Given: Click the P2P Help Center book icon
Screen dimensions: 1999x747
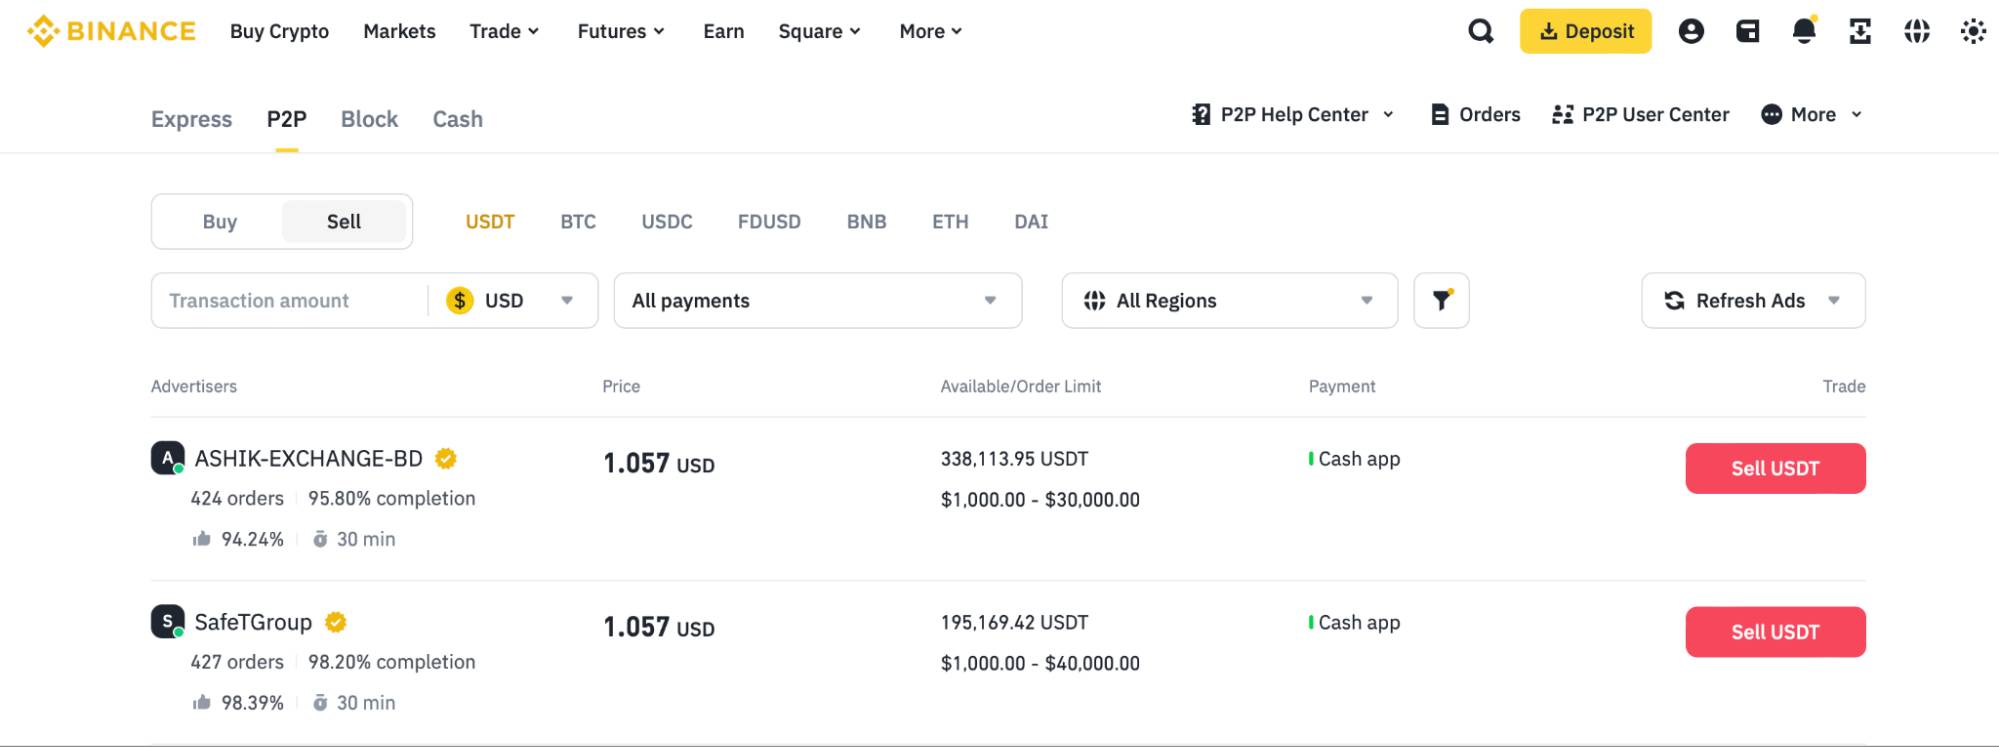Looking at the screenshot, I should coord(1201,114).
